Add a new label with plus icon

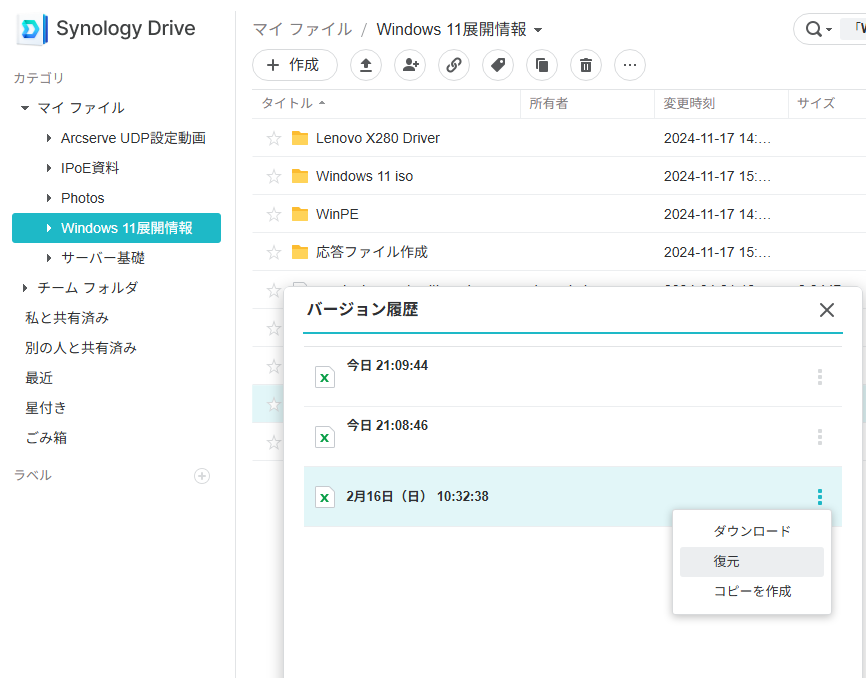point(202,476)
